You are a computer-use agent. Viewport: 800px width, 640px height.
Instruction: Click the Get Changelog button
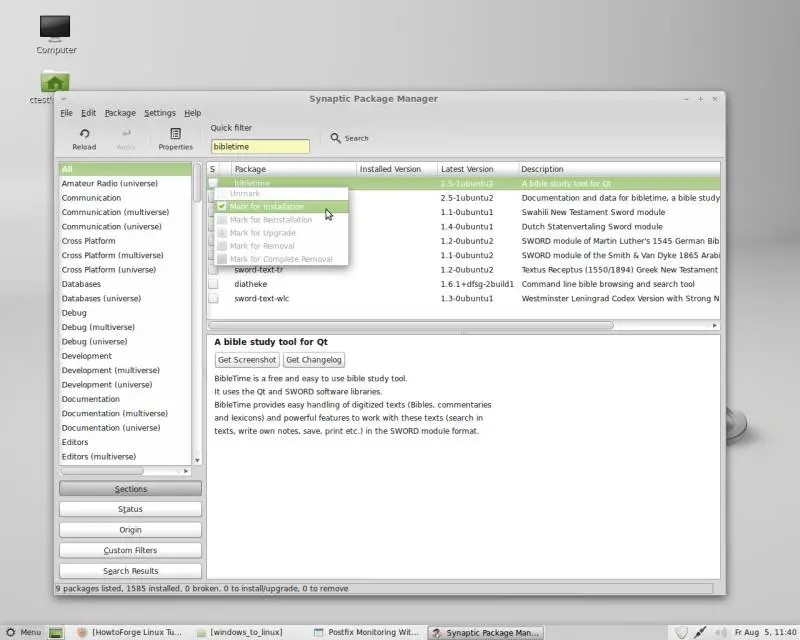pos(314,360)
